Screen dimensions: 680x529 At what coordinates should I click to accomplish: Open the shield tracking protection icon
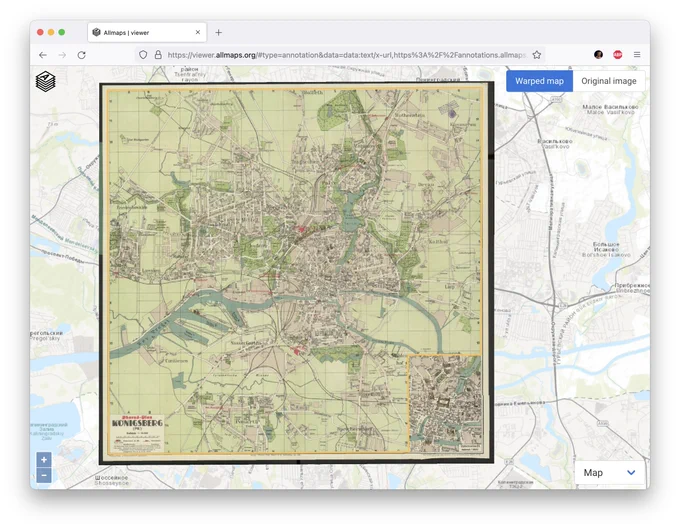coord(143,55)
